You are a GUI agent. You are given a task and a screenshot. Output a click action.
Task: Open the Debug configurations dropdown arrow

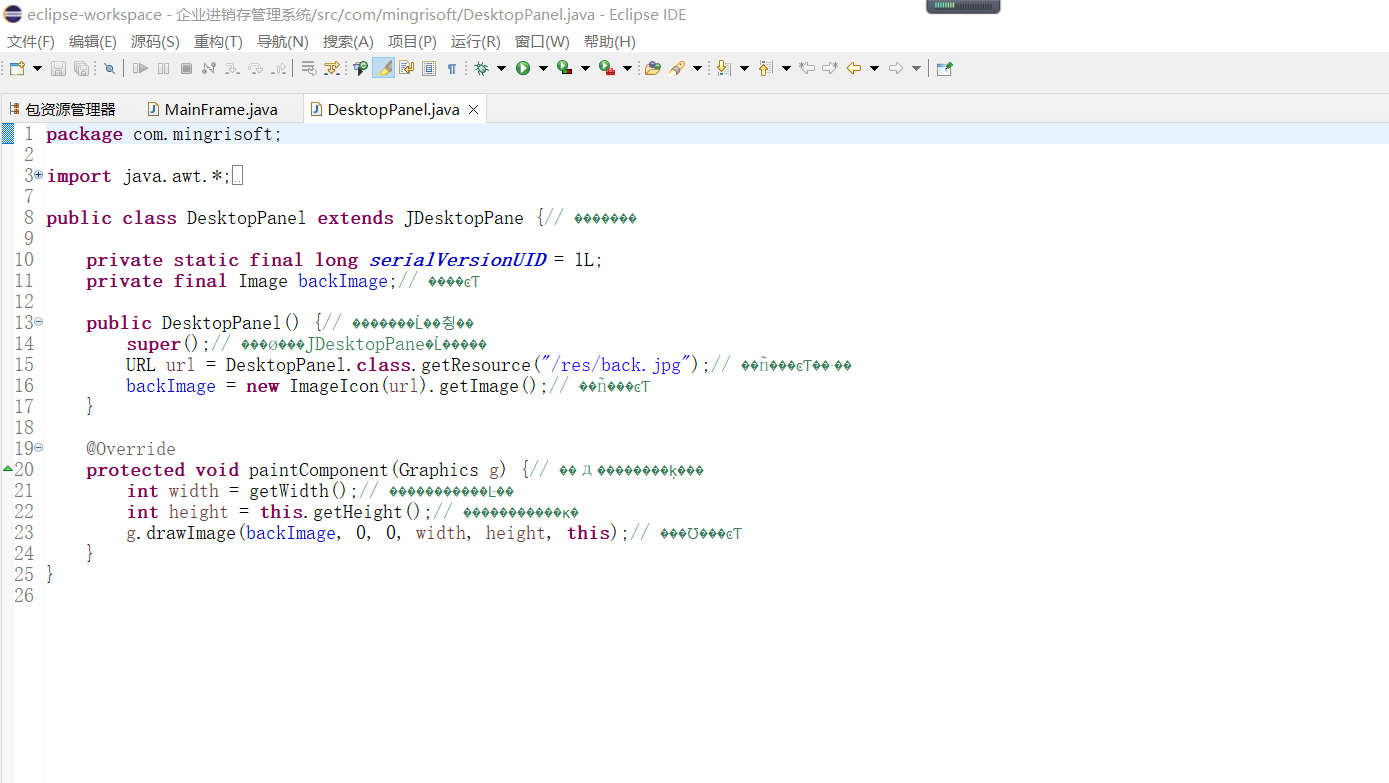tap(501, 68)
